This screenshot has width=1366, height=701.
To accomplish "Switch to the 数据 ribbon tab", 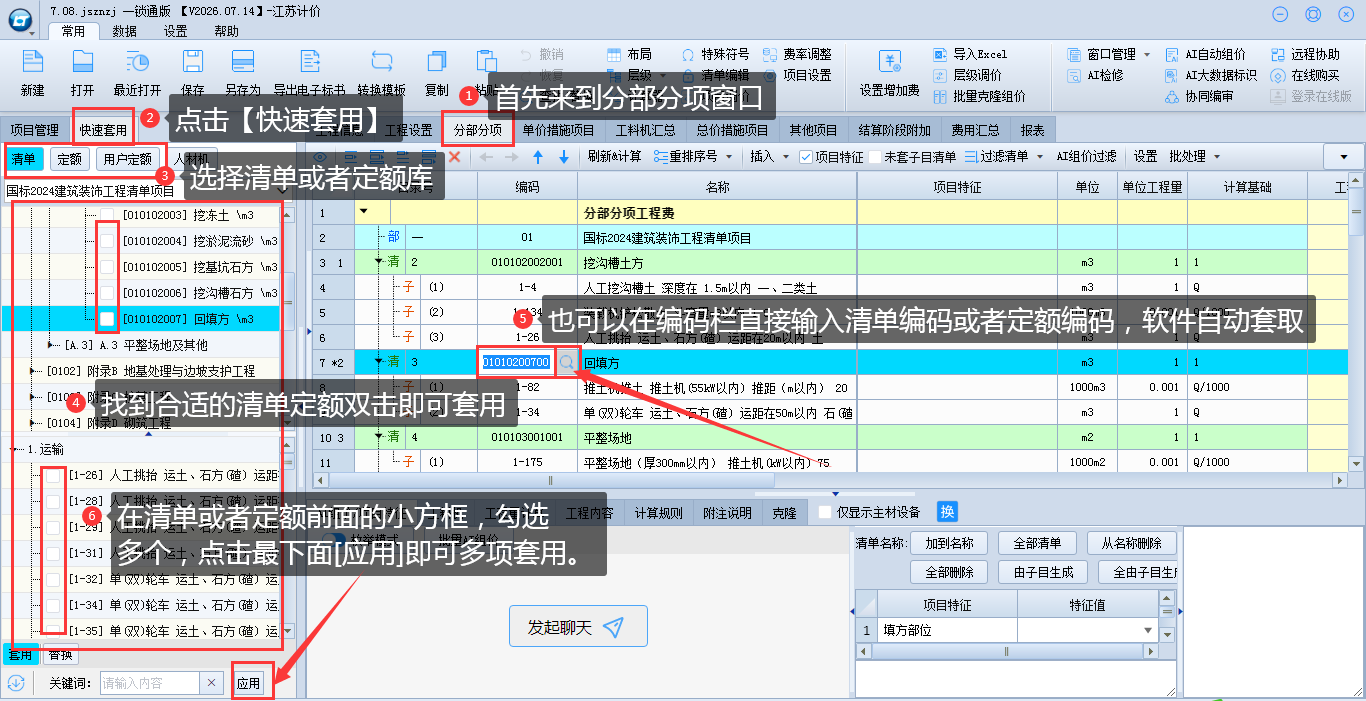I will tap(125, 31).
